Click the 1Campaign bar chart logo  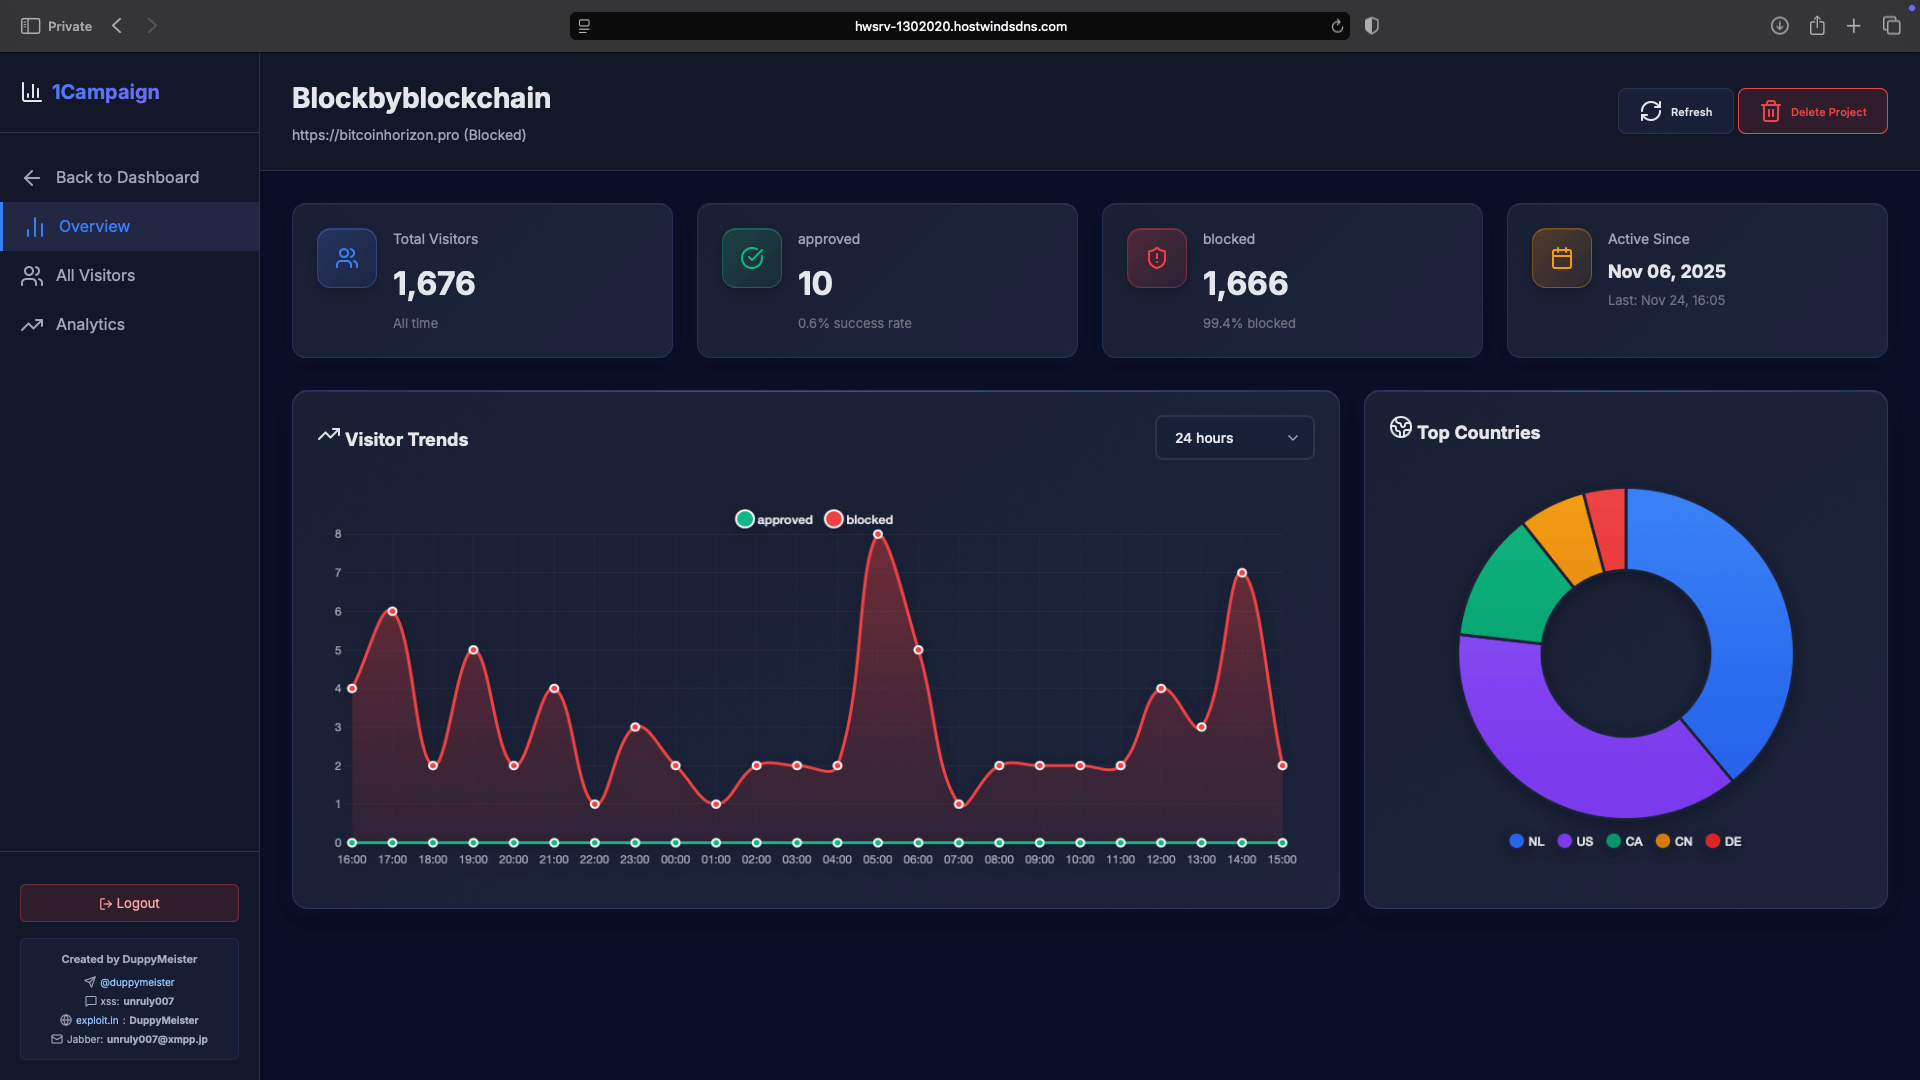pyautogui.click(x=32, y=92)
